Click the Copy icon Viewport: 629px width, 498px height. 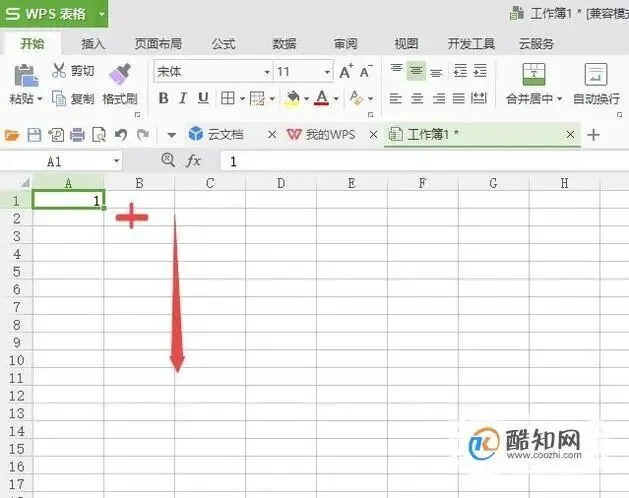pos(59,98)
